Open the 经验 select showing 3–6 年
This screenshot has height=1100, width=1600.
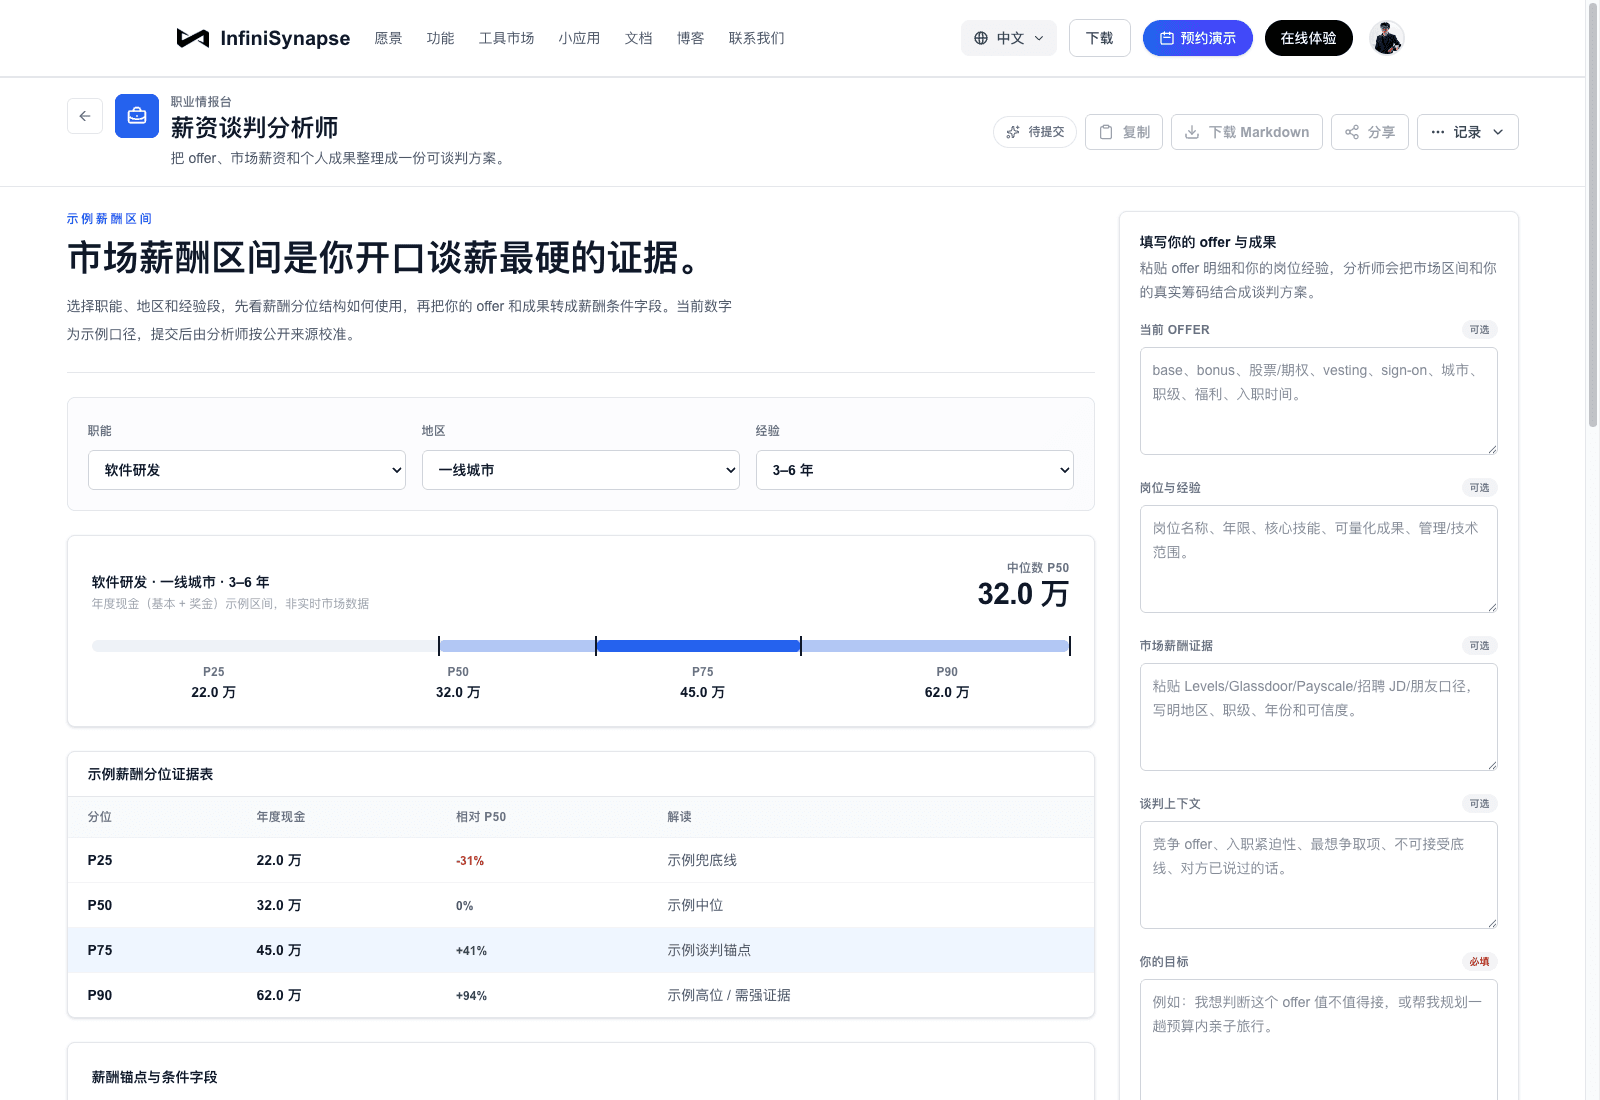pos(915,470)
